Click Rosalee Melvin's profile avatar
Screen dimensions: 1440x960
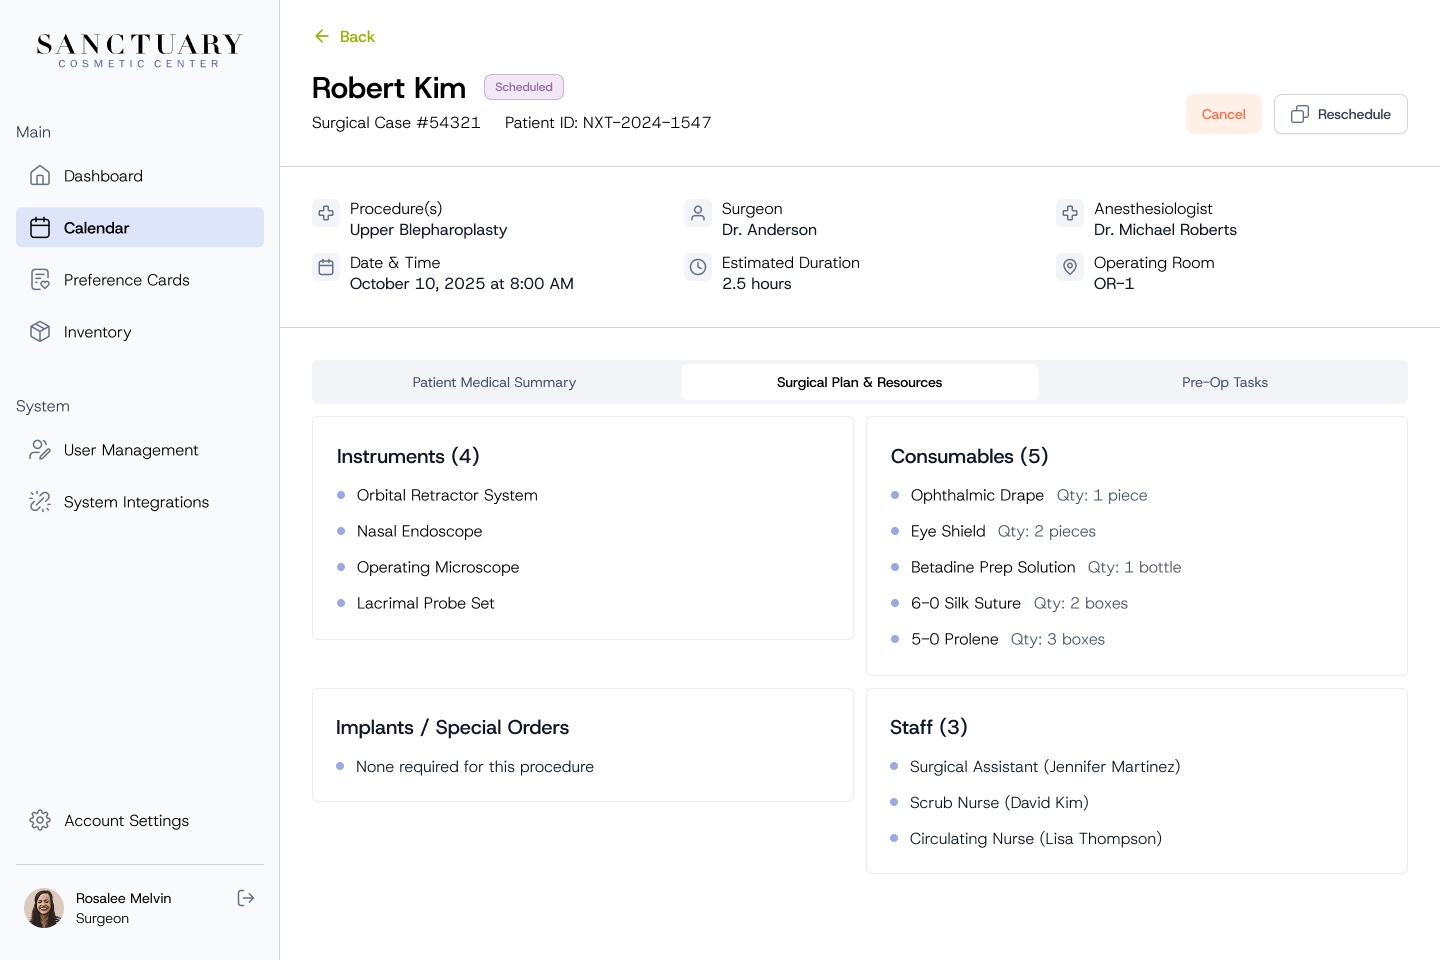(44, 908)
